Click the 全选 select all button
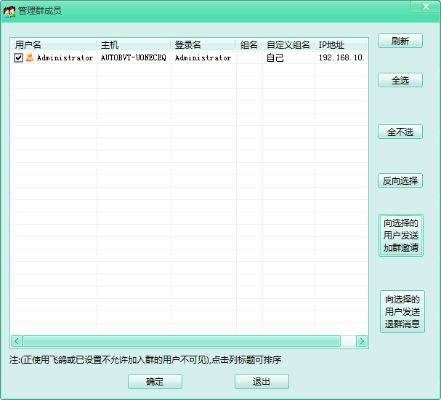 [x=400, y=80]
